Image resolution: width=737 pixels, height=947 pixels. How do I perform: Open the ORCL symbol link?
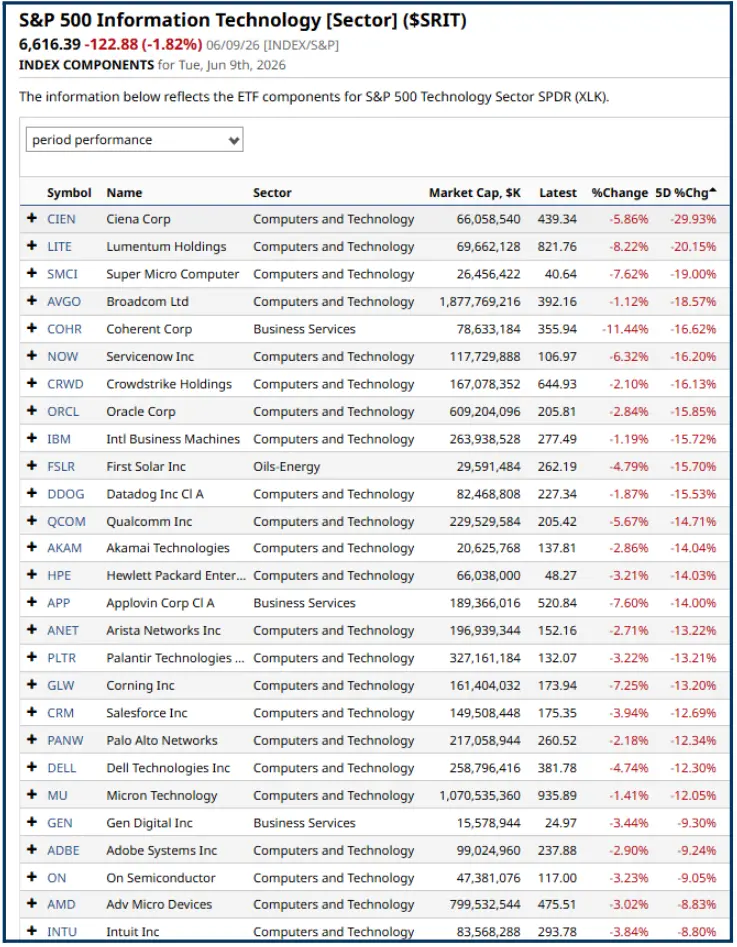(x=63, y=411)
